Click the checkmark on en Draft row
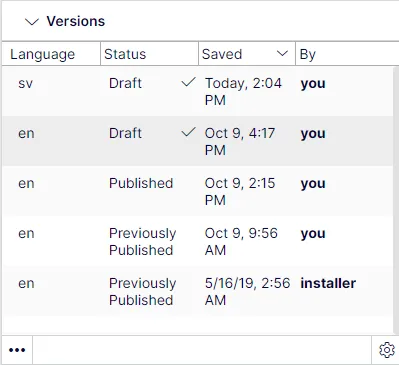399x365 pixels. tap(188, 132)
